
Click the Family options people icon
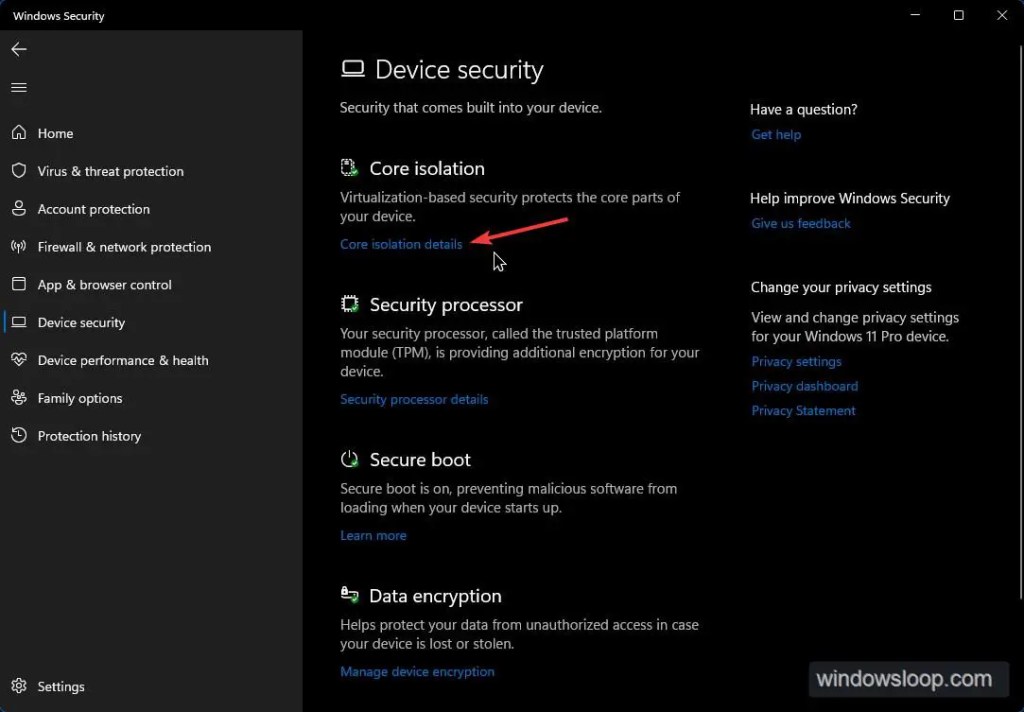(19, 398)
